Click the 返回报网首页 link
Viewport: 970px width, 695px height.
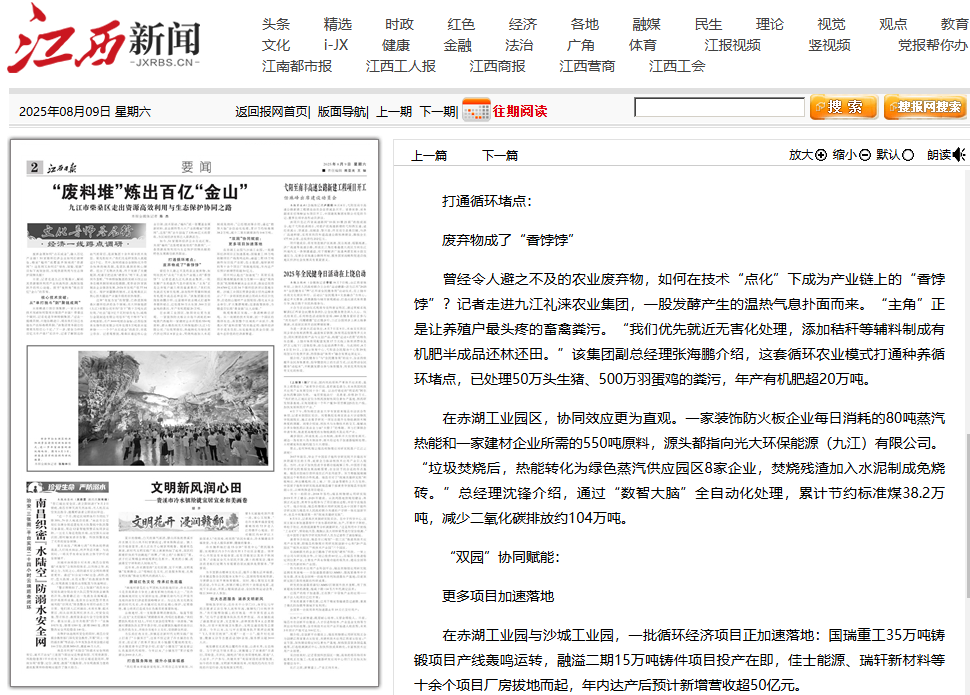pyautogui.click(x=272, y=111)
